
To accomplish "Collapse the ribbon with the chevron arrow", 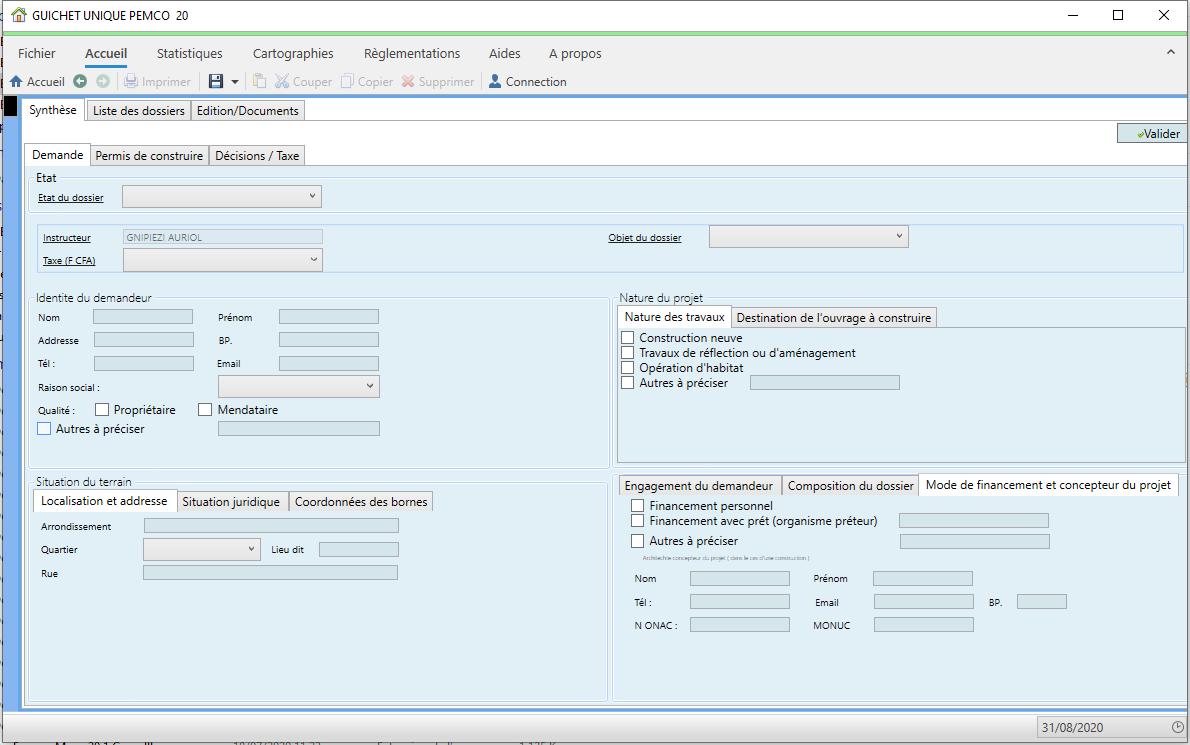I will 1170,52.
